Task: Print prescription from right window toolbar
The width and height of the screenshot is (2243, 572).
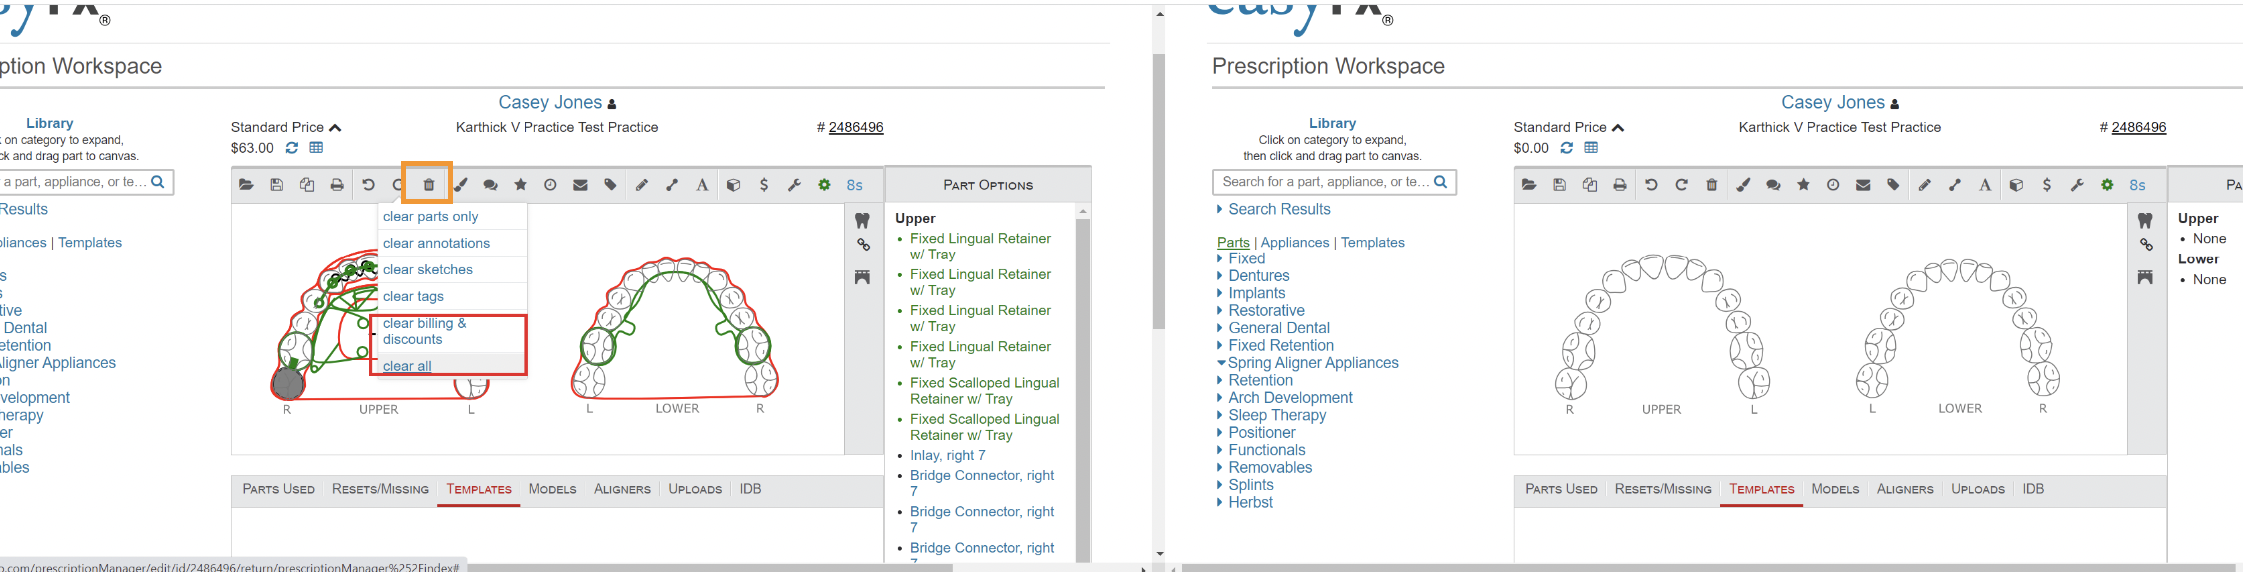Action: pos(1620,185)
